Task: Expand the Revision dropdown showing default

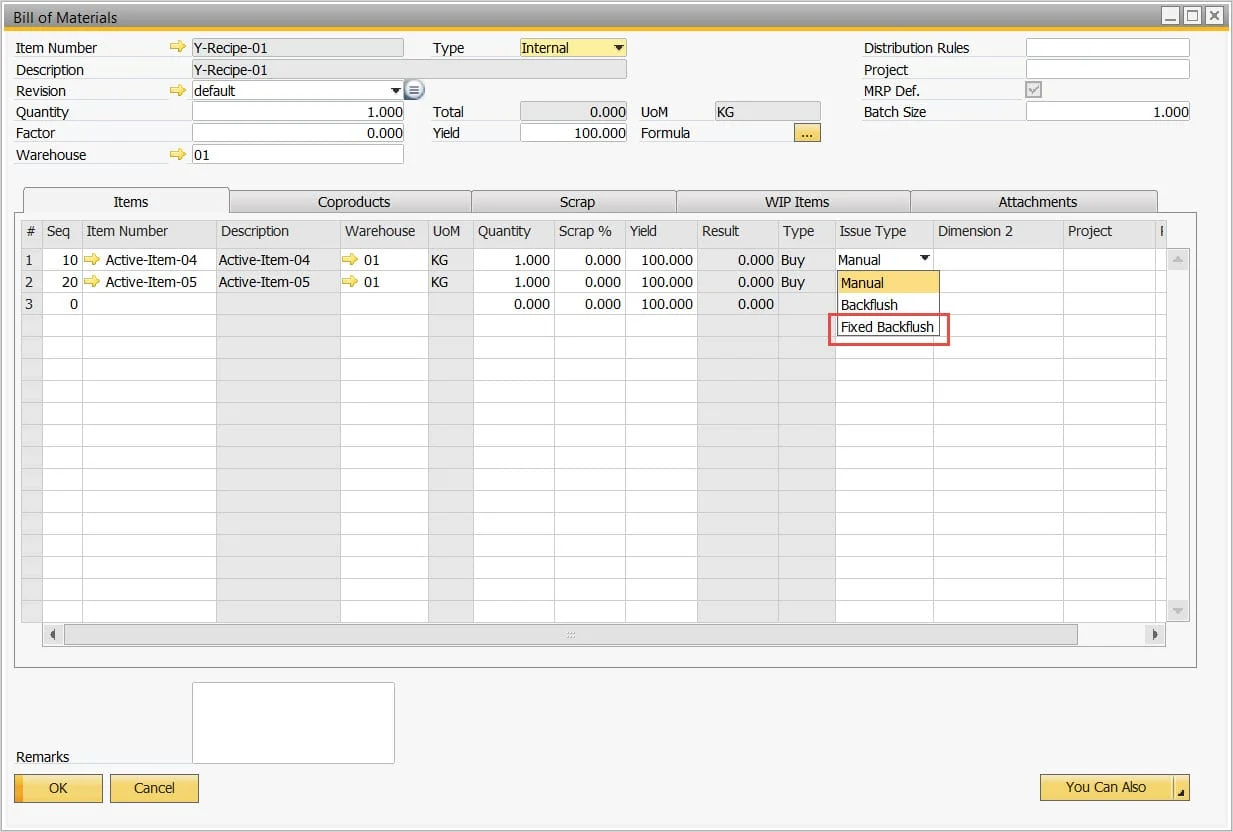Action: [x=396, y=91]
